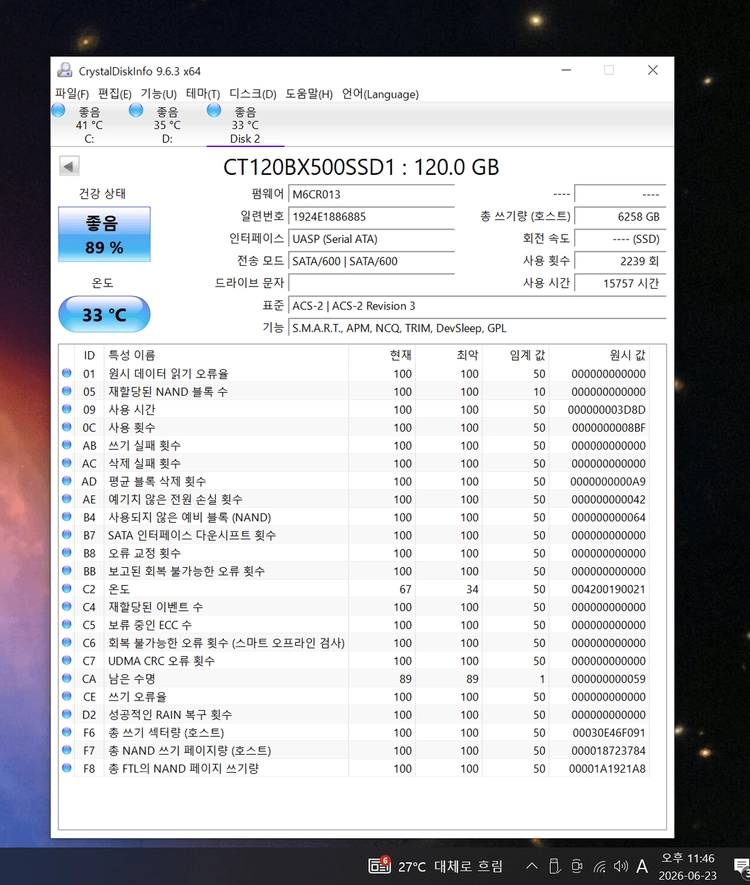Select row 평균 블록 삭제 횟수
This screenshot has height=885, width=750.
(x=354, y=481)
